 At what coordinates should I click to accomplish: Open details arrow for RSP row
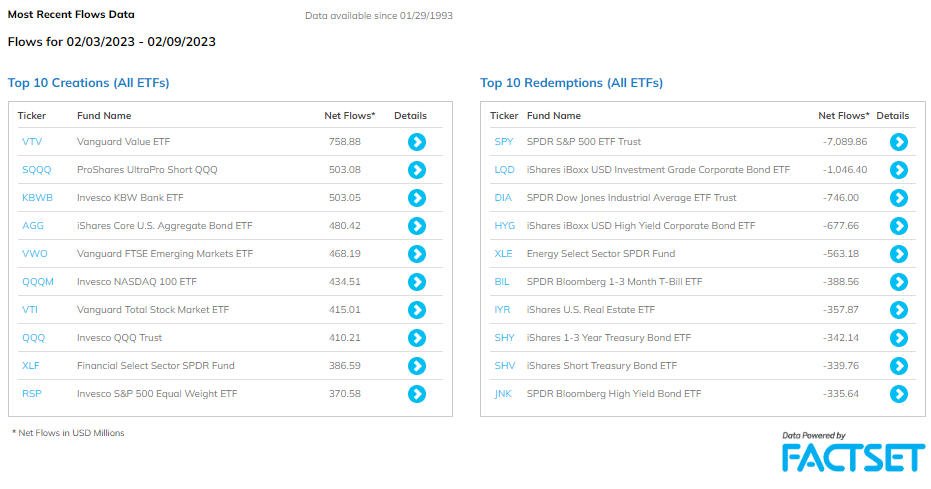click(x=417, y=393)
